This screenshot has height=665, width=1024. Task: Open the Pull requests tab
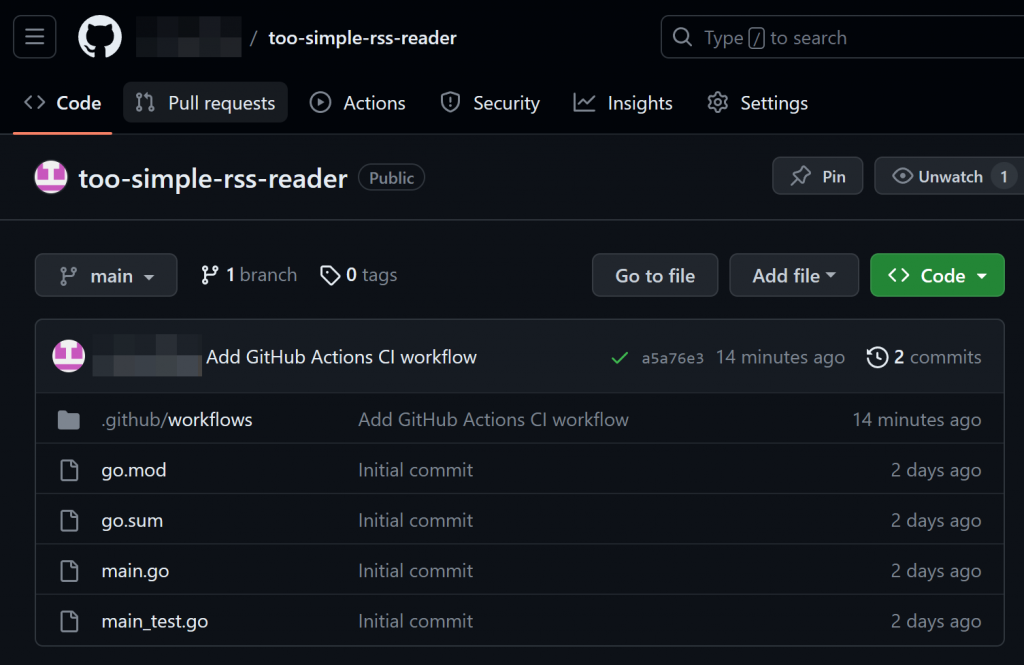pyautogui.click(x=205, y=103)
